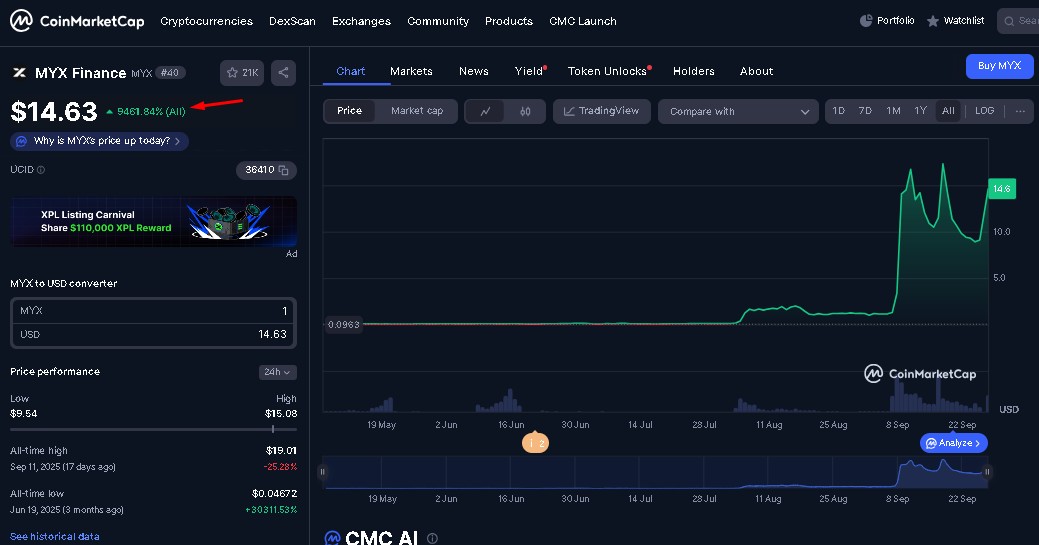Click the CoinMarketCap logo
Viewport: 1039px width, 545px height.
(77, 21)
